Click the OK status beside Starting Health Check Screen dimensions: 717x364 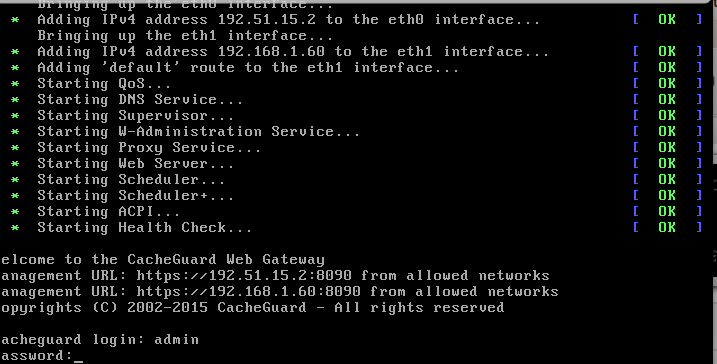667,228
